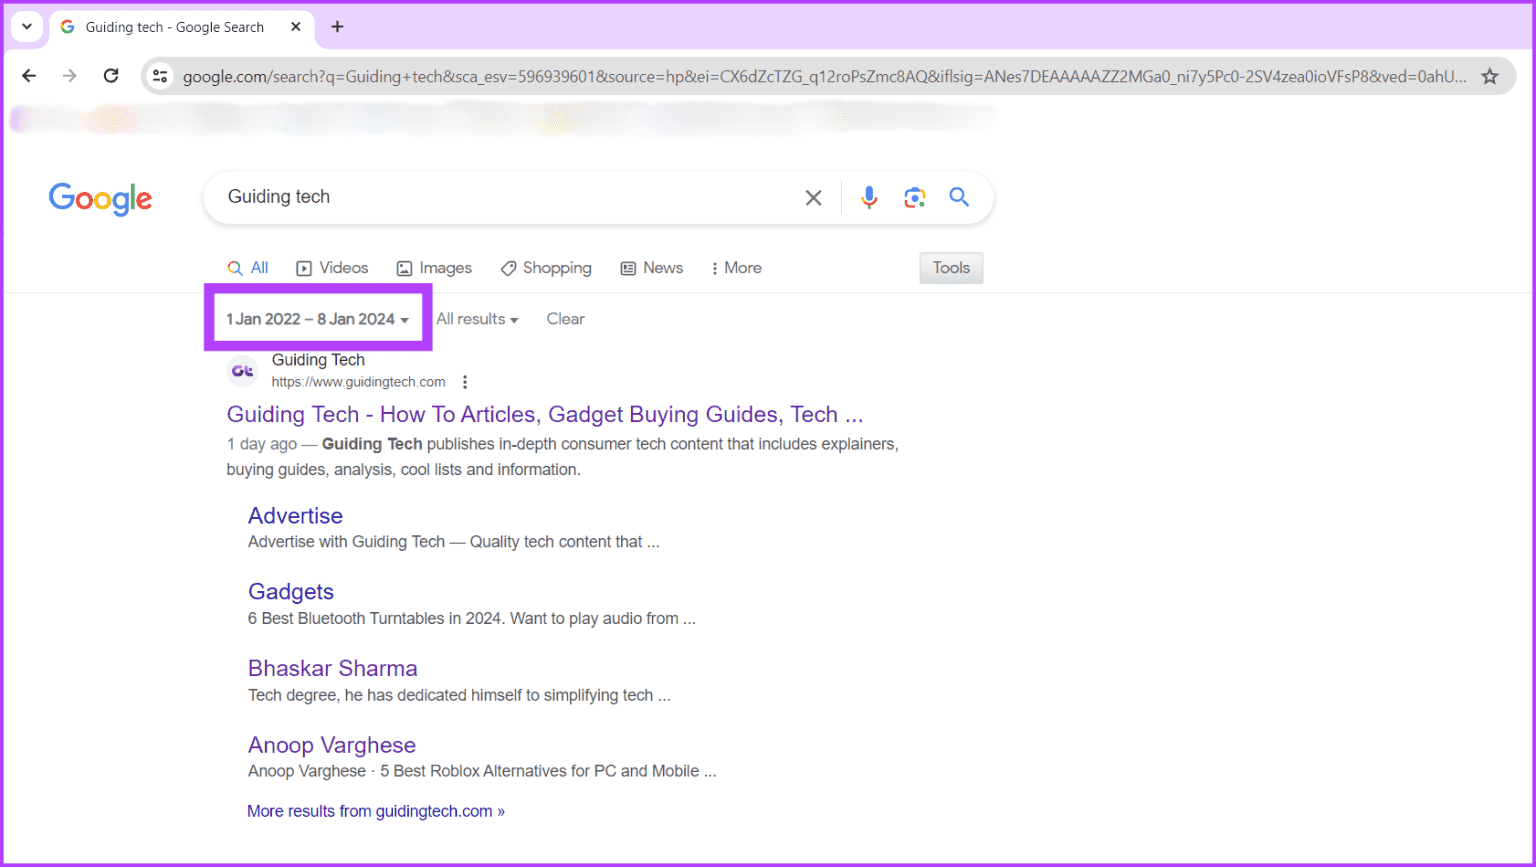Clear the applied search filters
Image resolution: width=1536 pixels, height=867 pixels.
pos(565,319)
